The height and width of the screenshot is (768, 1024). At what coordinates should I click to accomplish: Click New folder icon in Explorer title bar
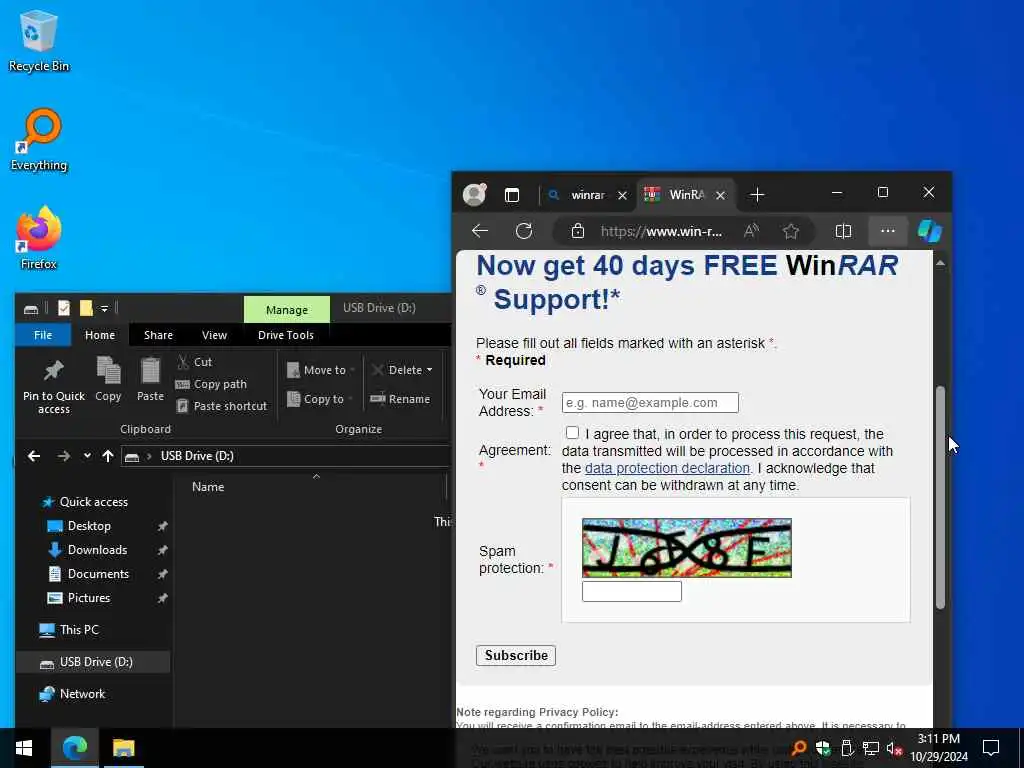(86, 308)
